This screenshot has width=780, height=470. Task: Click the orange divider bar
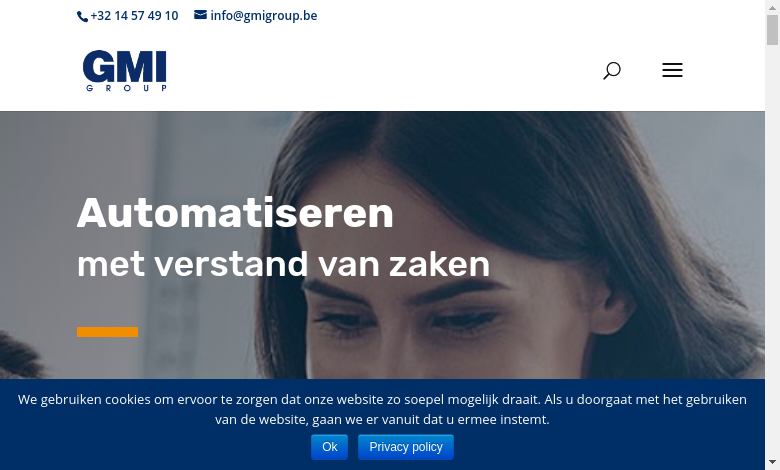[107, 332]
